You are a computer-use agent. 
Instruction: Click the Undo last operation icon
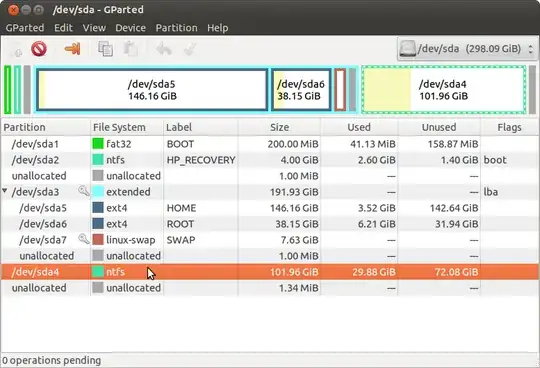pos(164,49)
